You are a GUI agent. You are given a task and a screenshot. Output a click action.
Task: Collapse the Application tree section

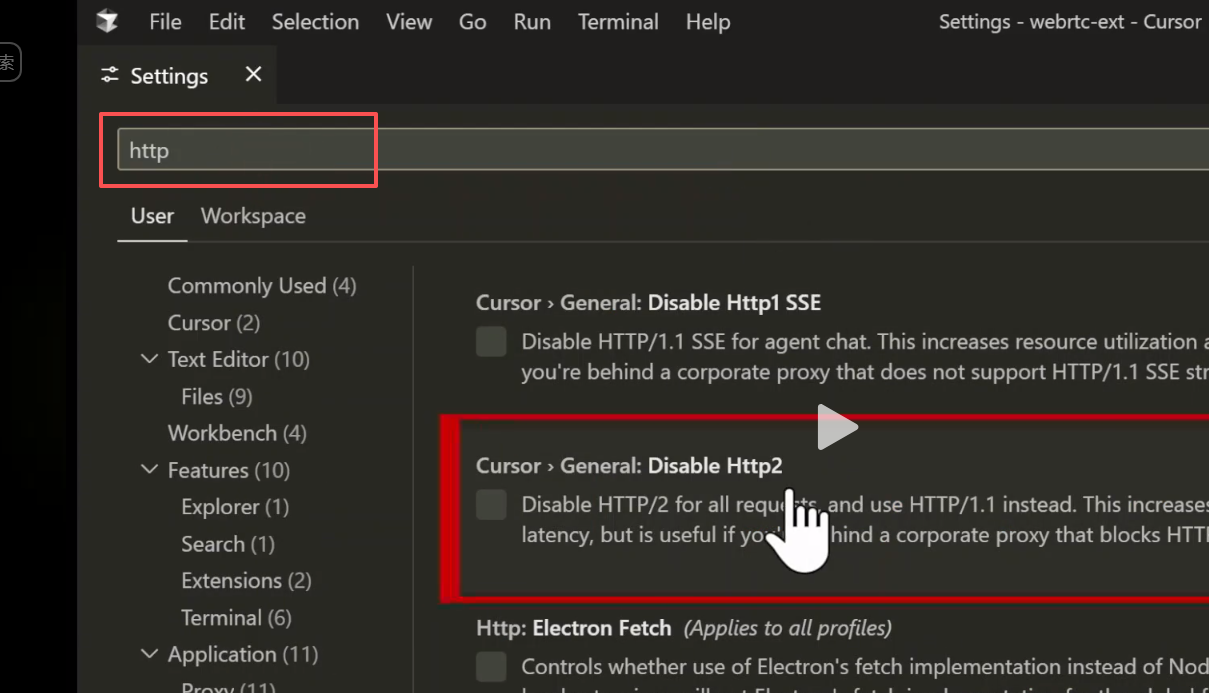coord(150,655)
